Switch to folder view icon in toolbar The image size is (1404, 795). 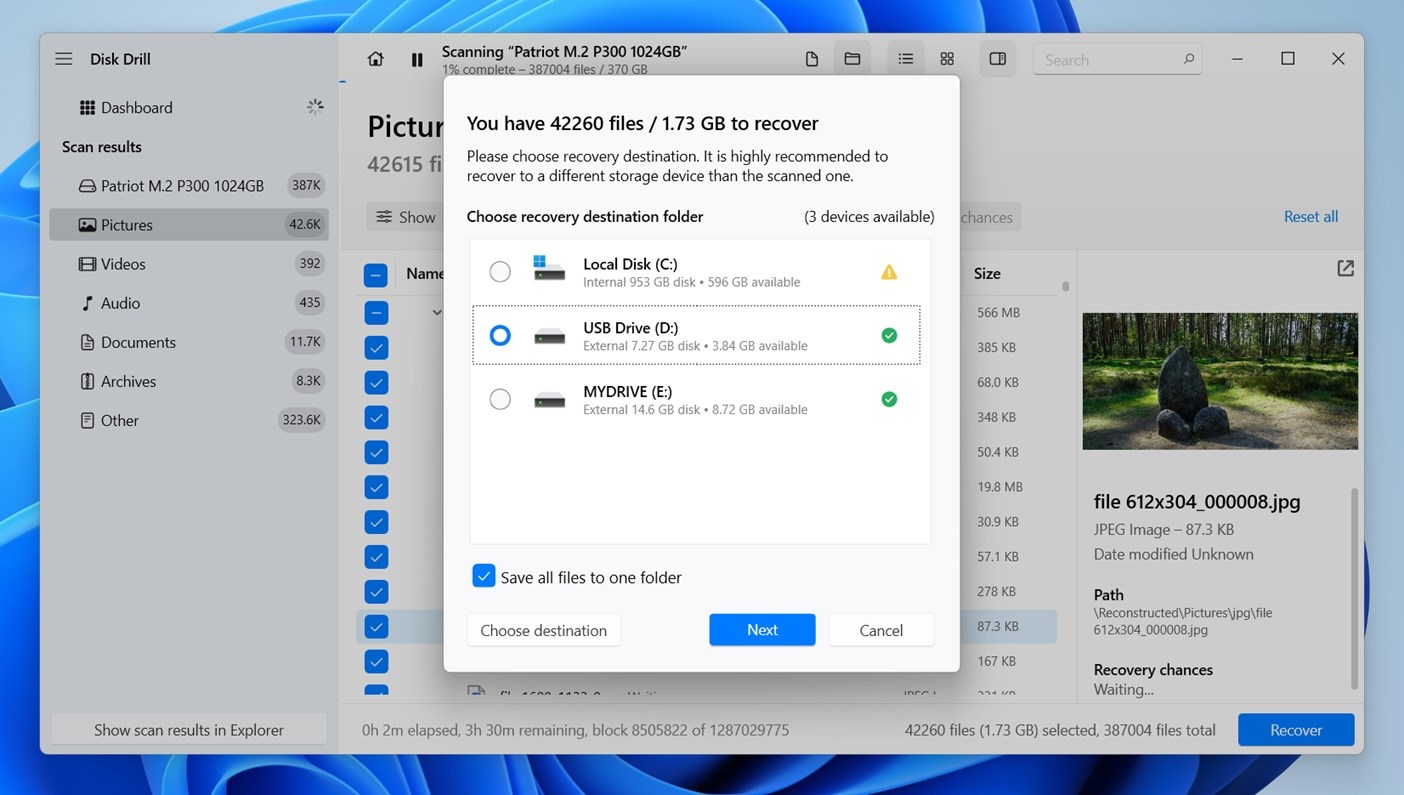pyautogui.click(x=852, y=59)
